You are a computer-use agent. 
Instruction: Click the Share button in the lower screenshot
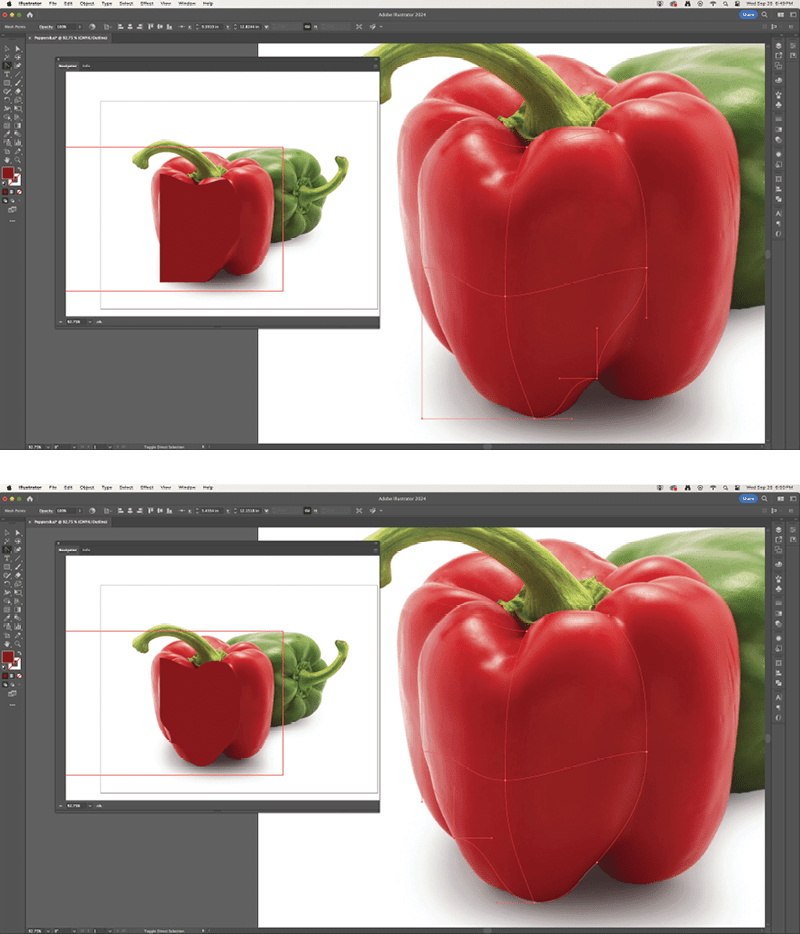[748, 499]
